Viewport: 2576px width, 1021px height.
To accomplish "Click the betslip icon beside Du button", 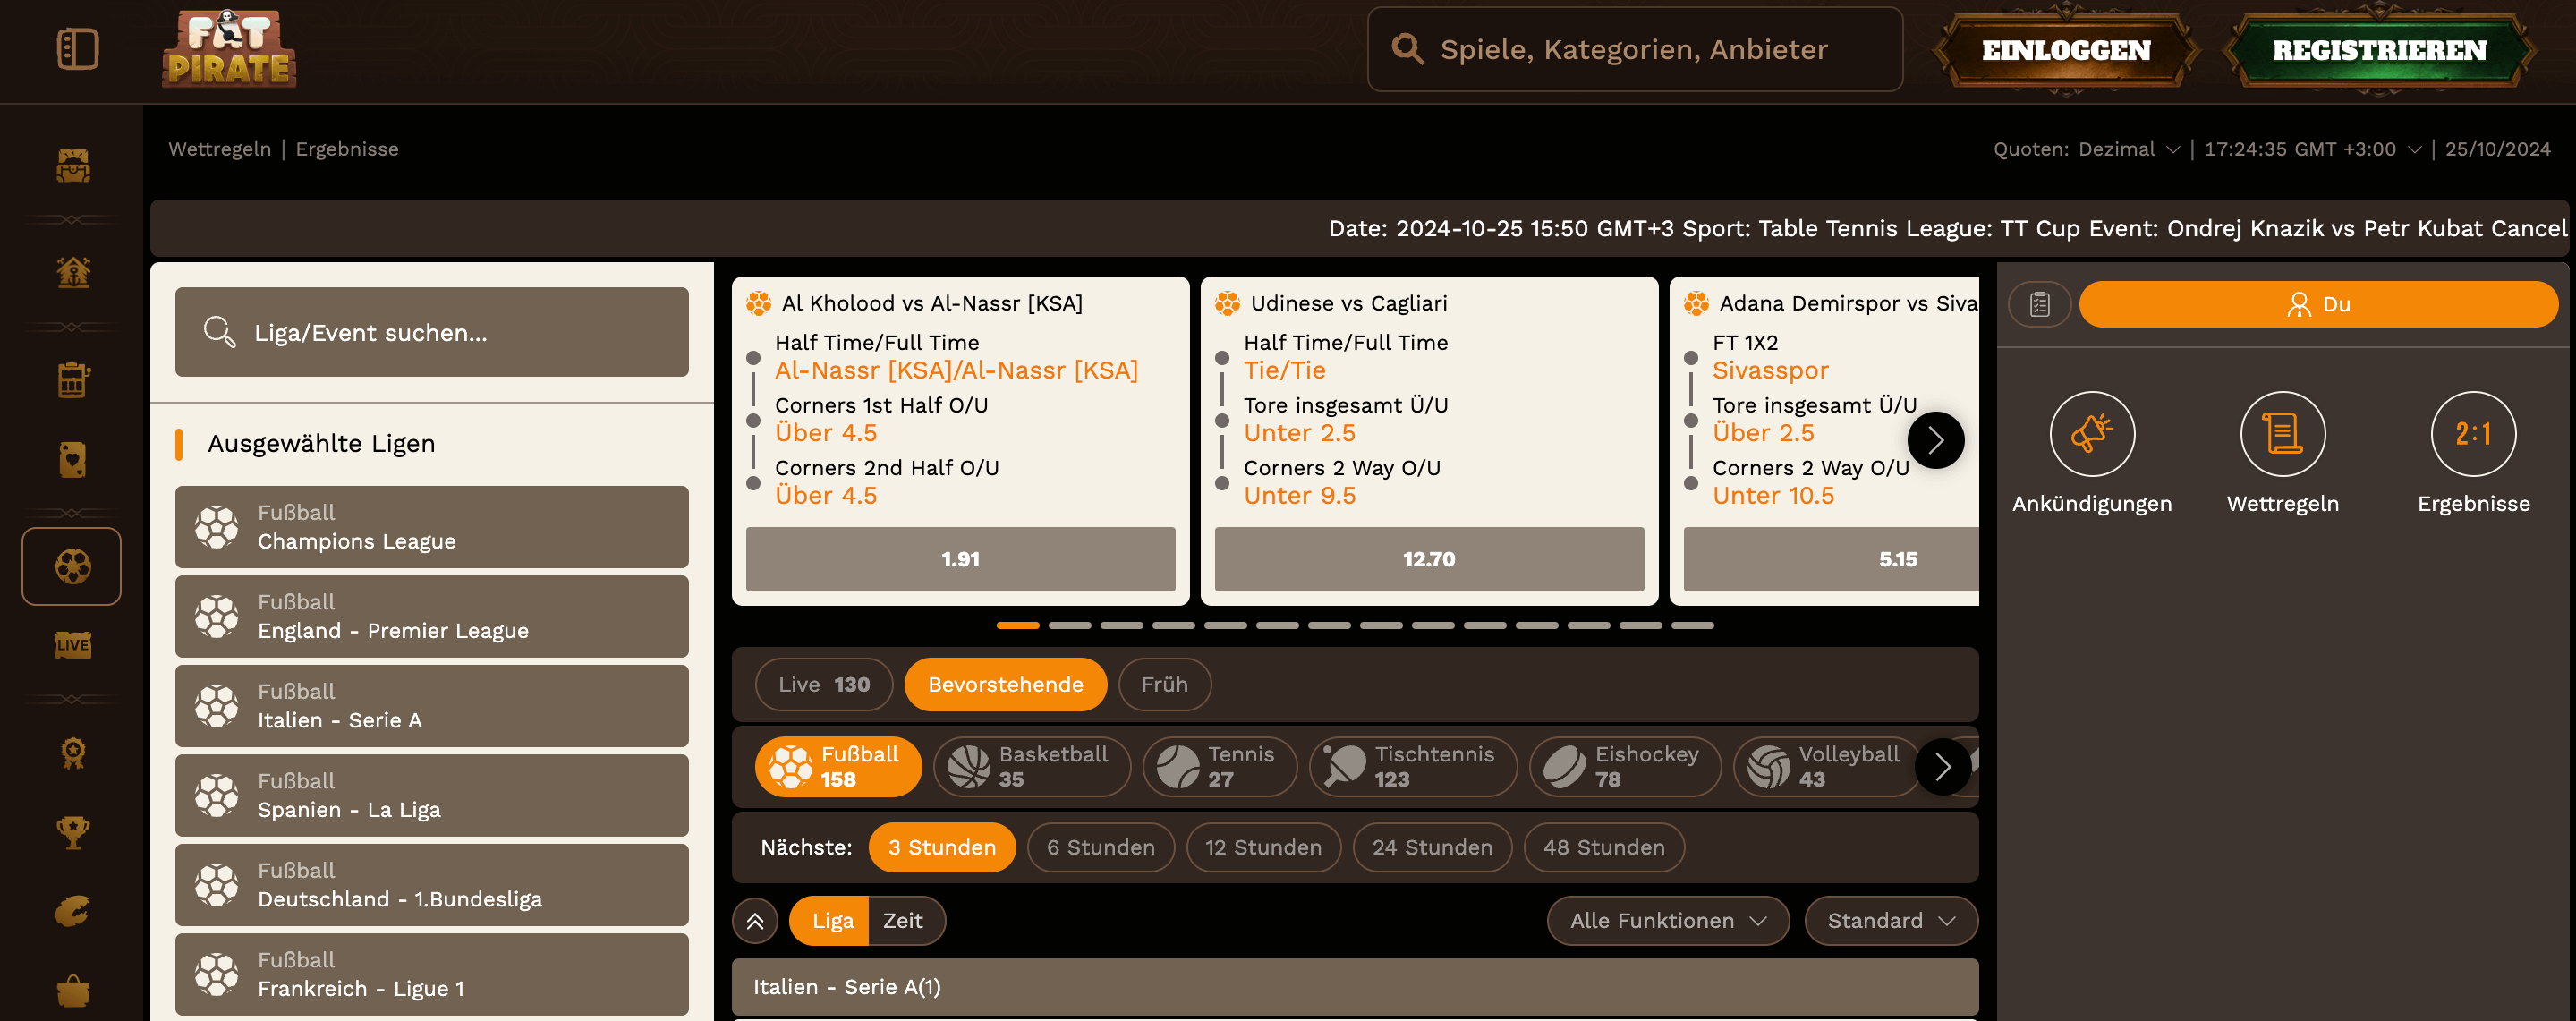I will [x=2039, y=305].
